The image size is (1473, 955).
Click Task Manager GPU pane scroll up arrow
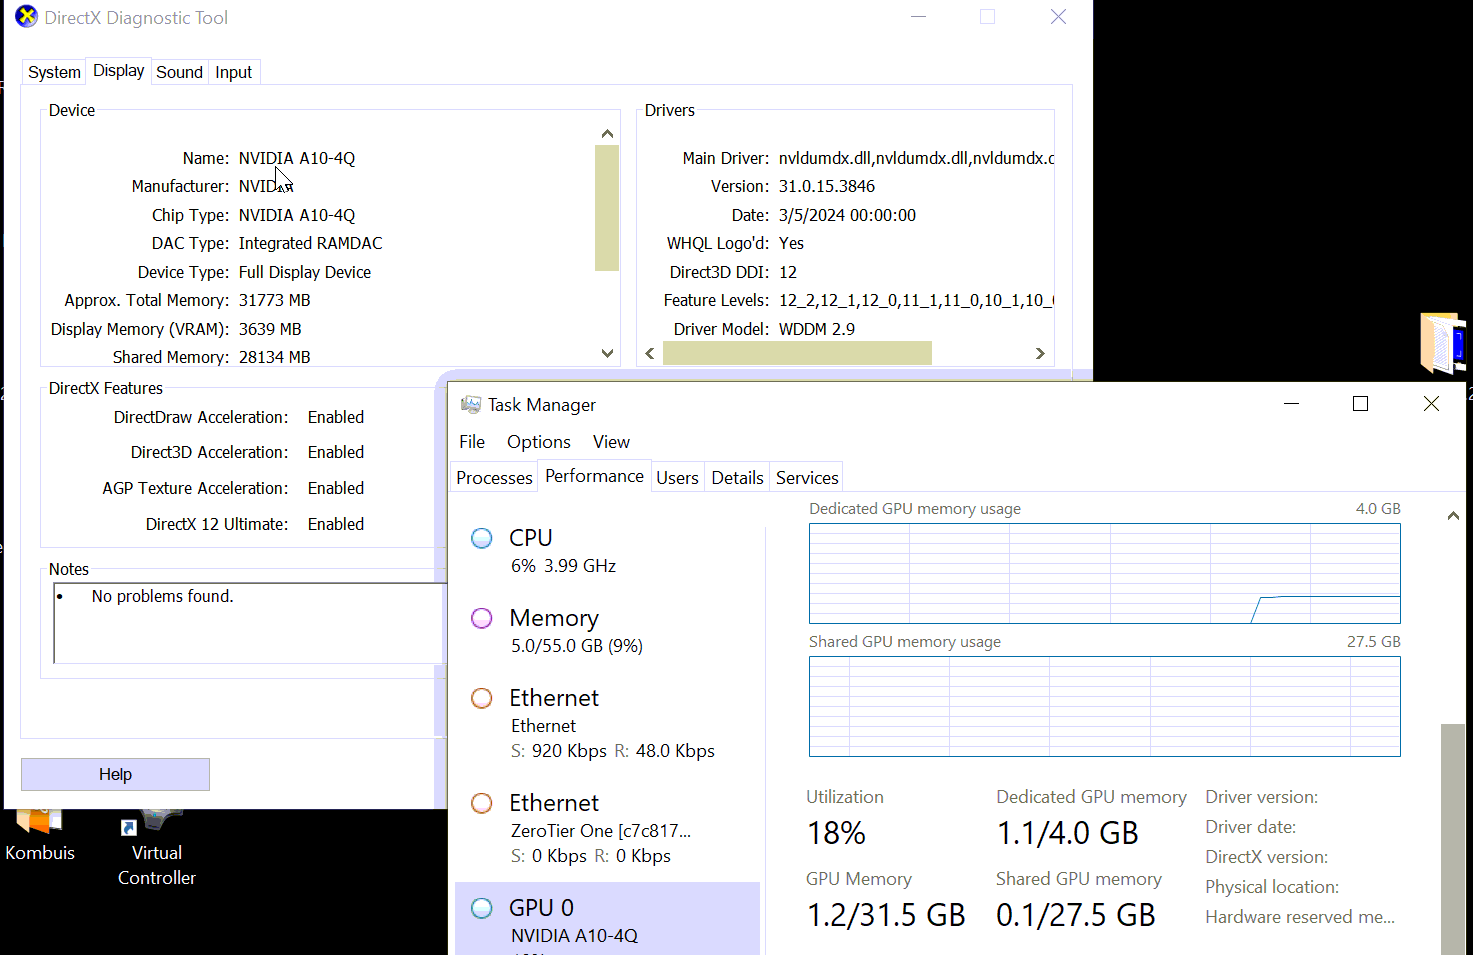point(1453,516)
